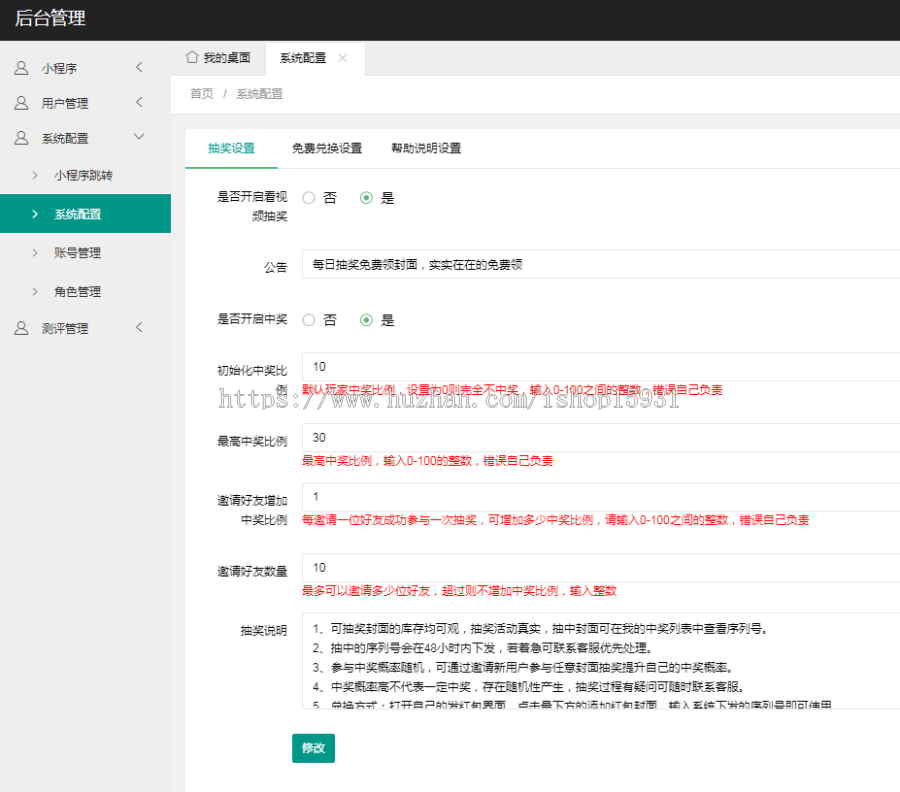Click the 公告 text input field
This screenshot has height=792, width=900.
(x=600, y=265)
